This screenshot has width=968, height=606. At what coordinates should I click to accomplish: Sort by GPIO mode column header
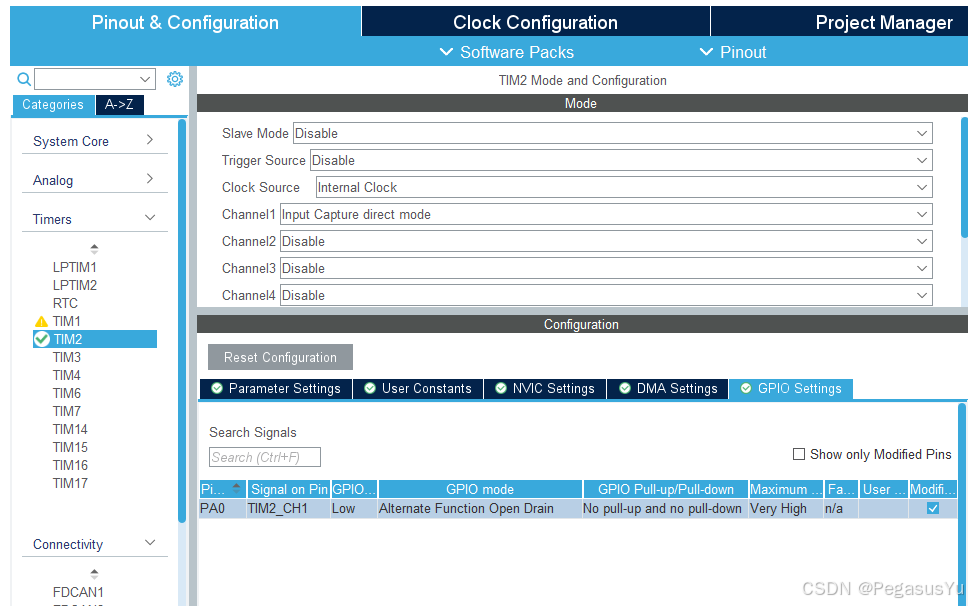pos(480,489)
